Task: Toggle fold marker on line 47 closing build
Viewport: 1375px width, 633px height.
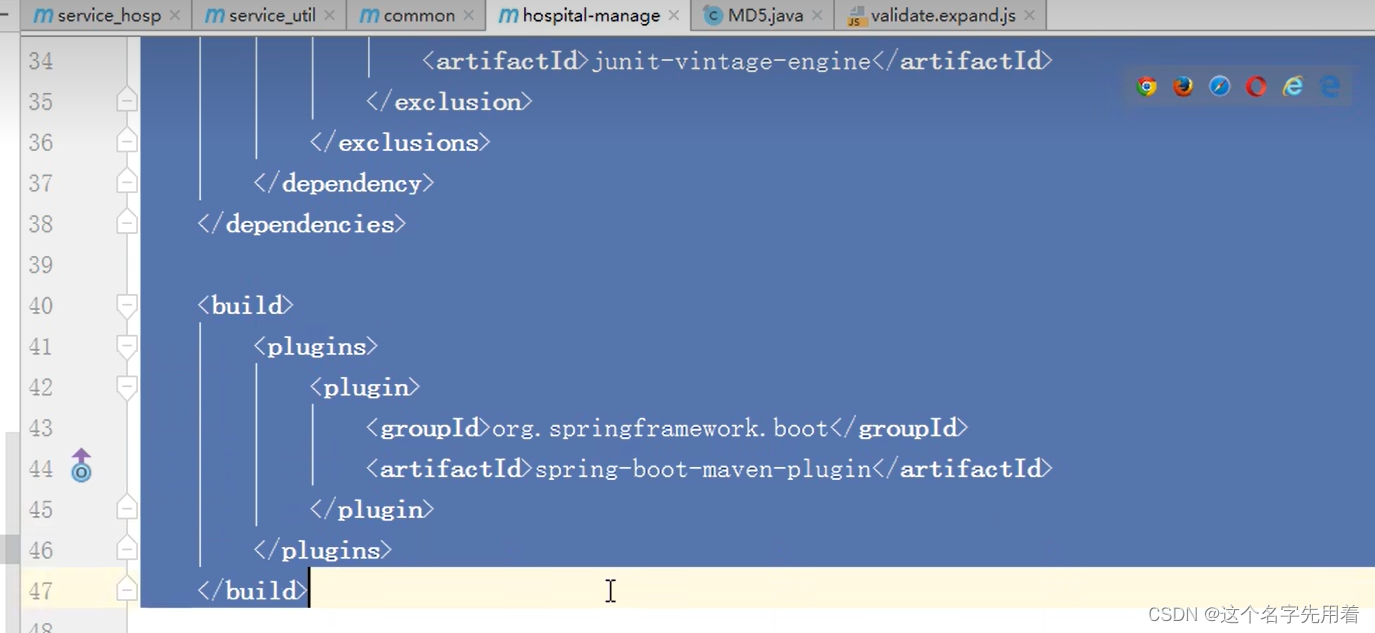Action: click(126, 590)
